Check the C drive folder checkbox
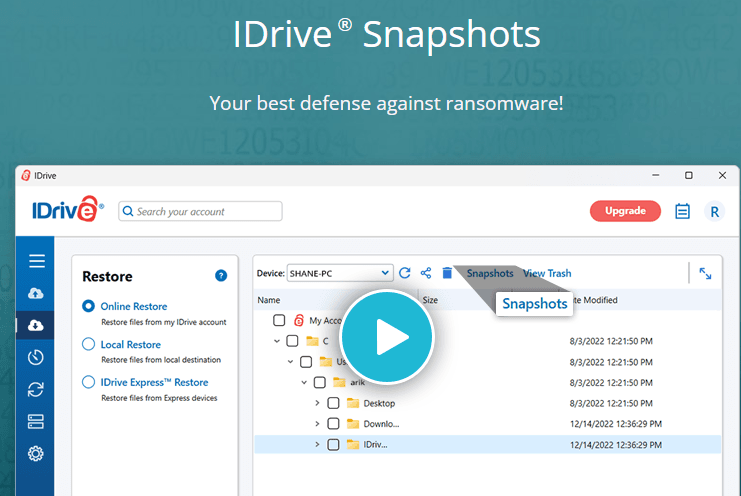The image size is (741, 496). 292,341
